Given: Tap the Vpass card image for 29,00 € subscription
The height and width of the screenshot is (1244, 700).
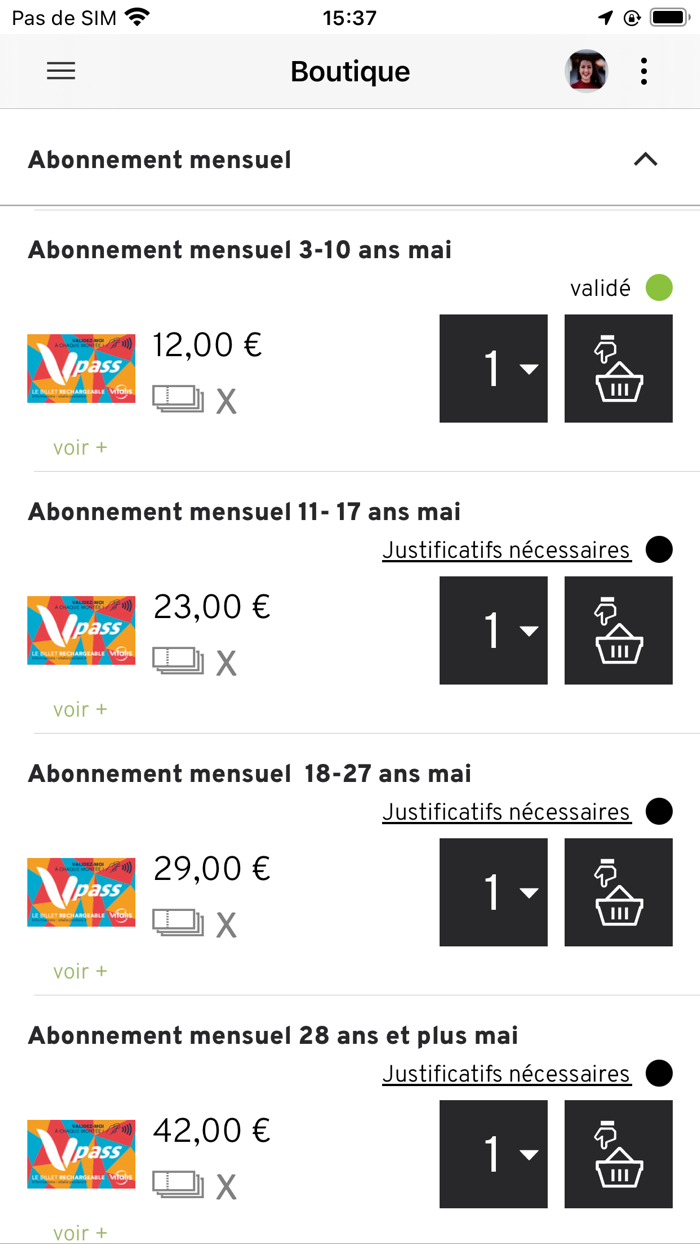Looking at the screenshot, I should pos(81,892).
